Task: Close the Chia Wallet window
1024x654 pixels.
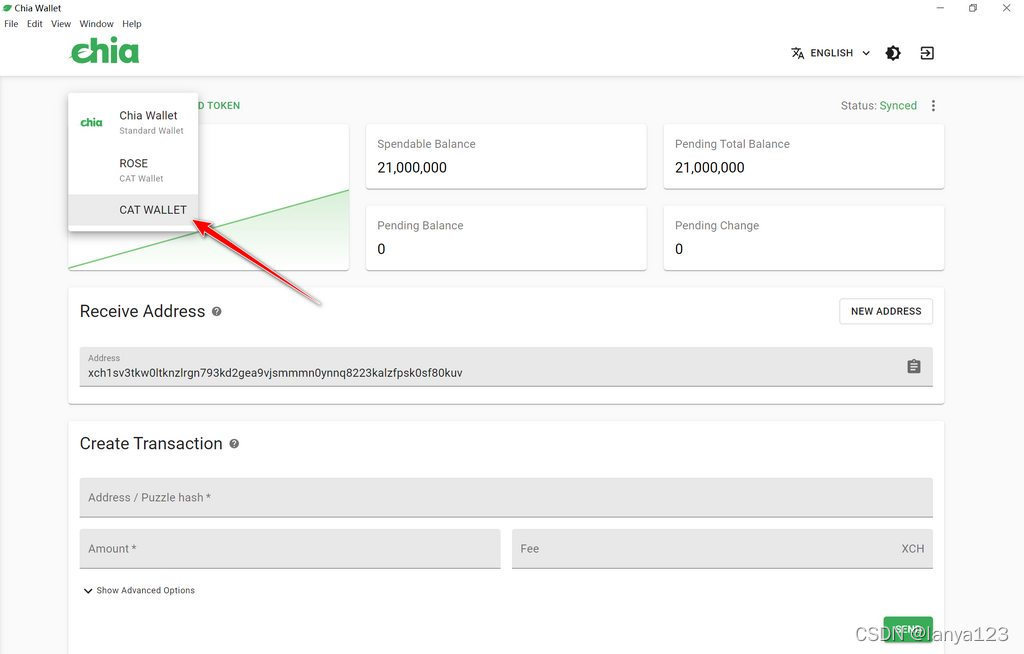Action: tap(1006, 8)
